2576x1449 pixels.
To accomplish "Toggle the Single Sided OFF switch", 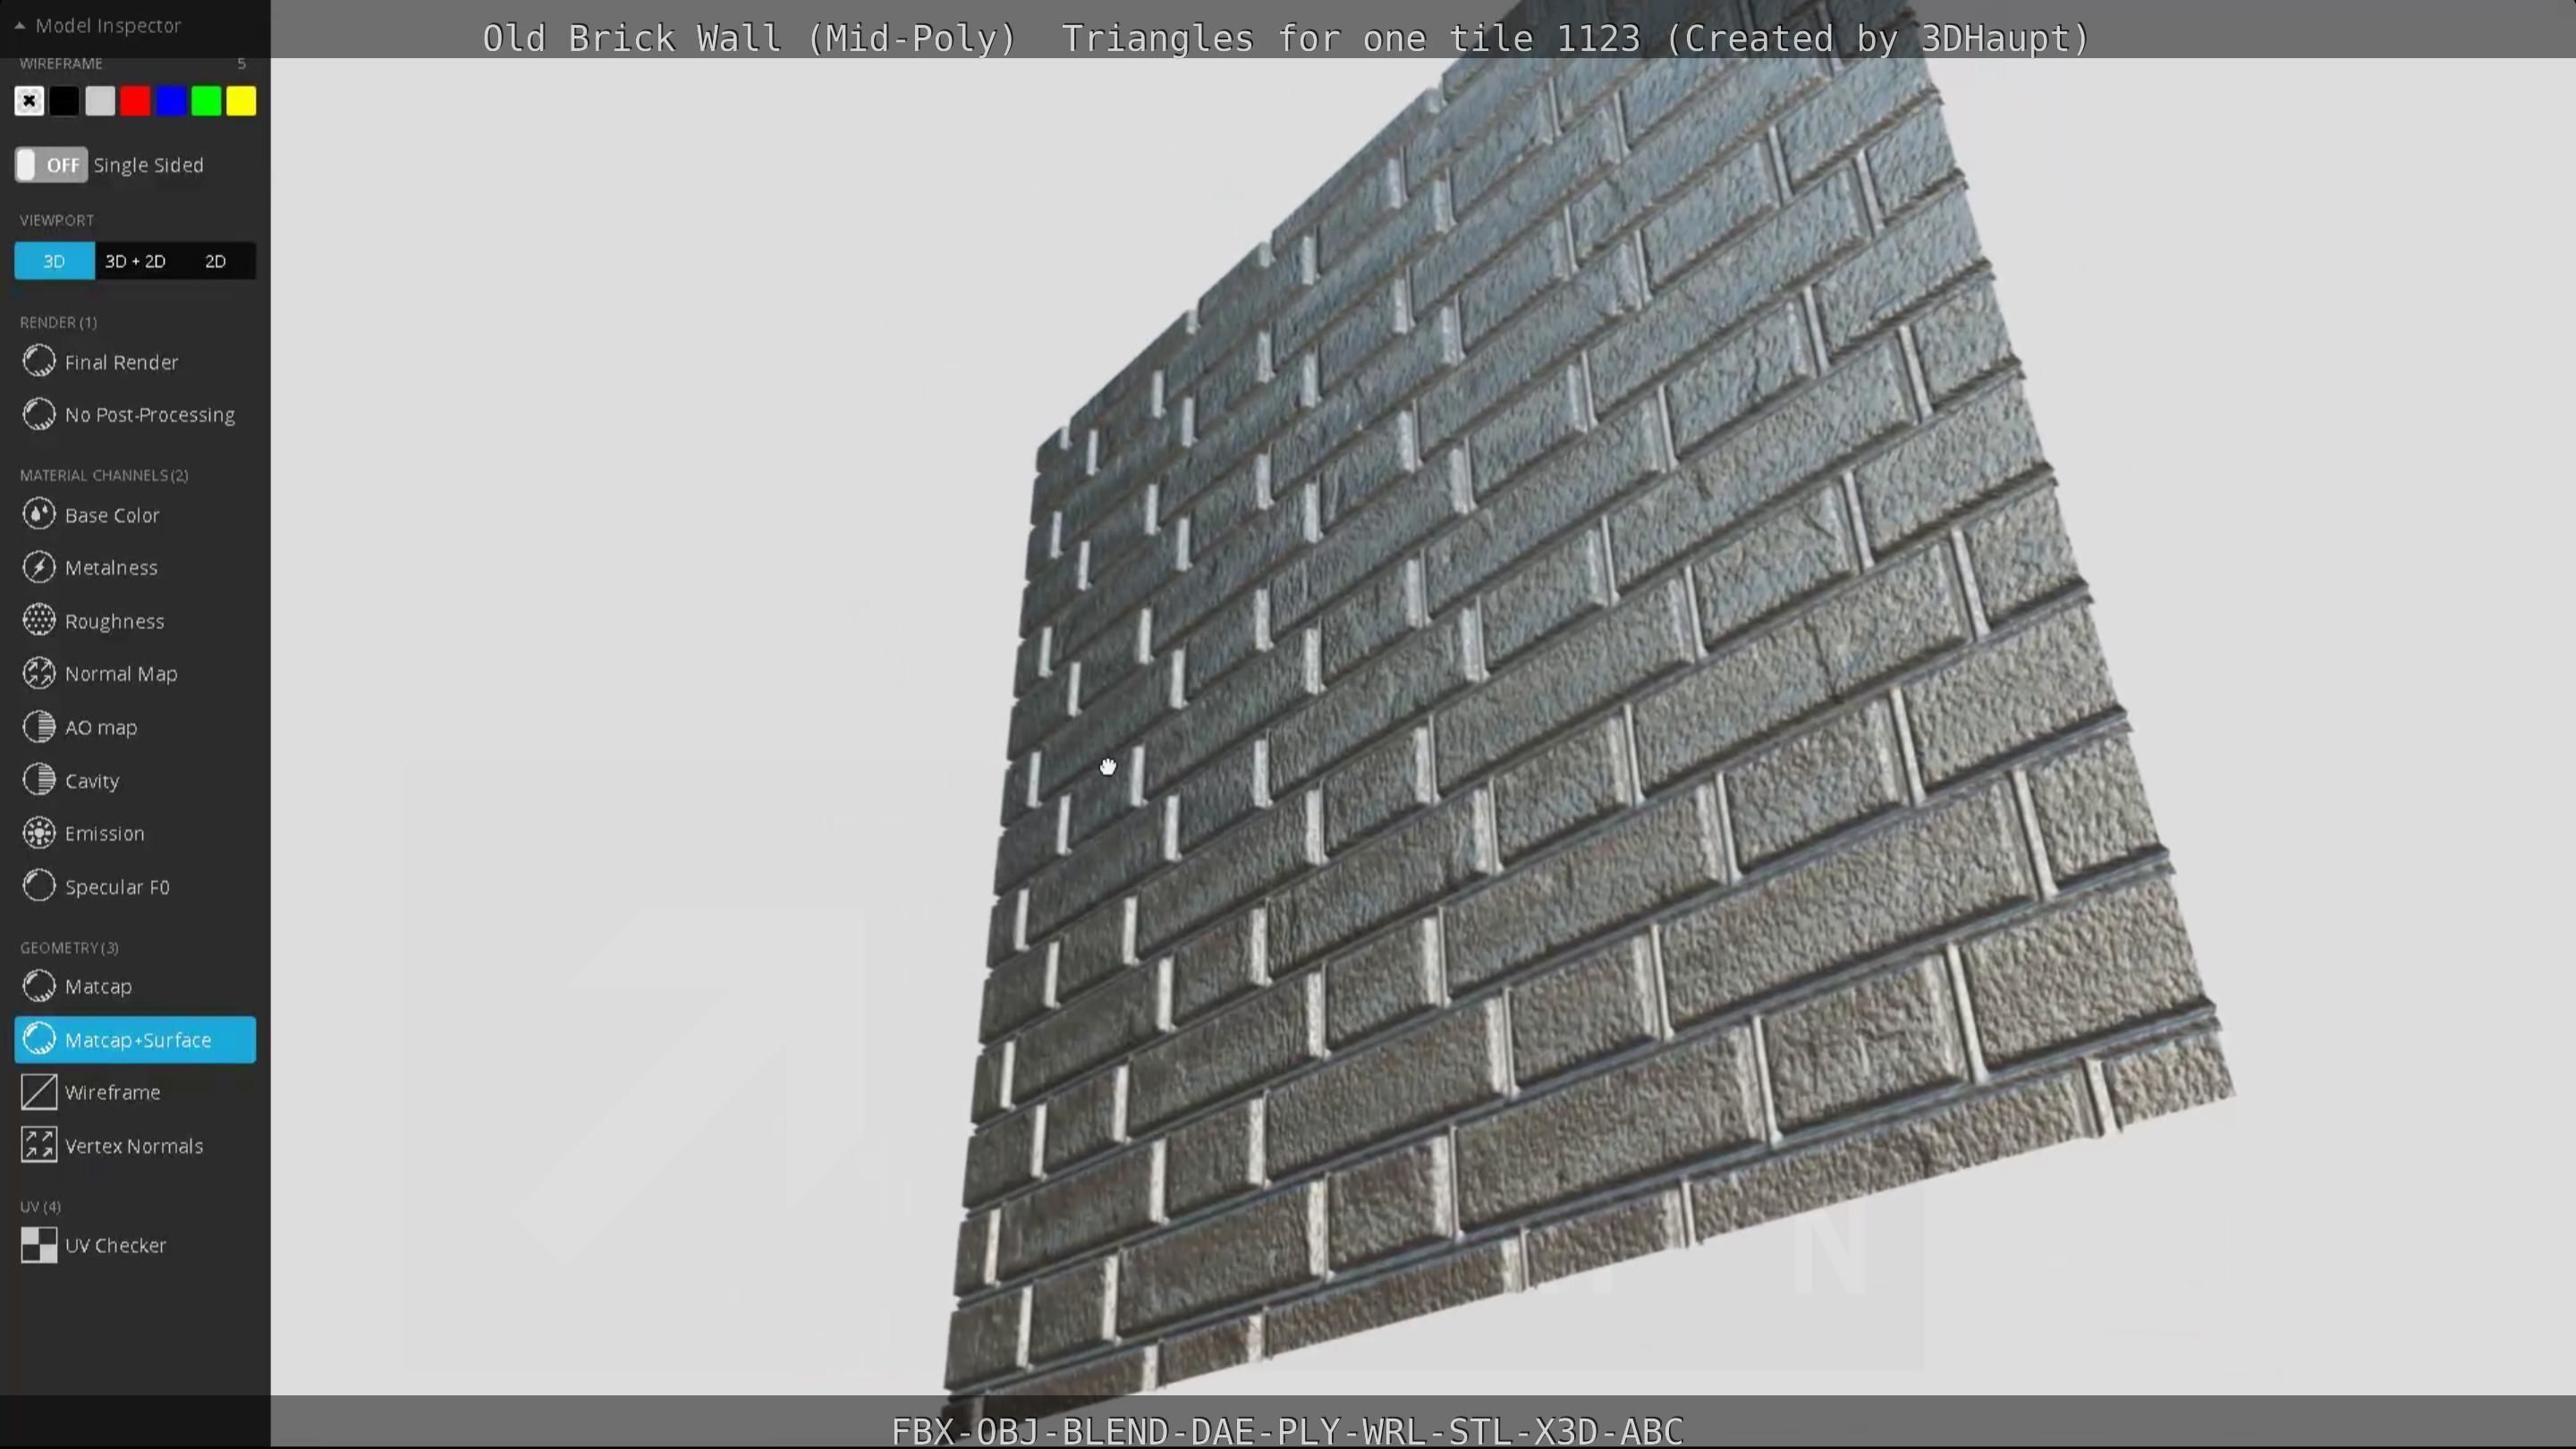I will (51, 165).
